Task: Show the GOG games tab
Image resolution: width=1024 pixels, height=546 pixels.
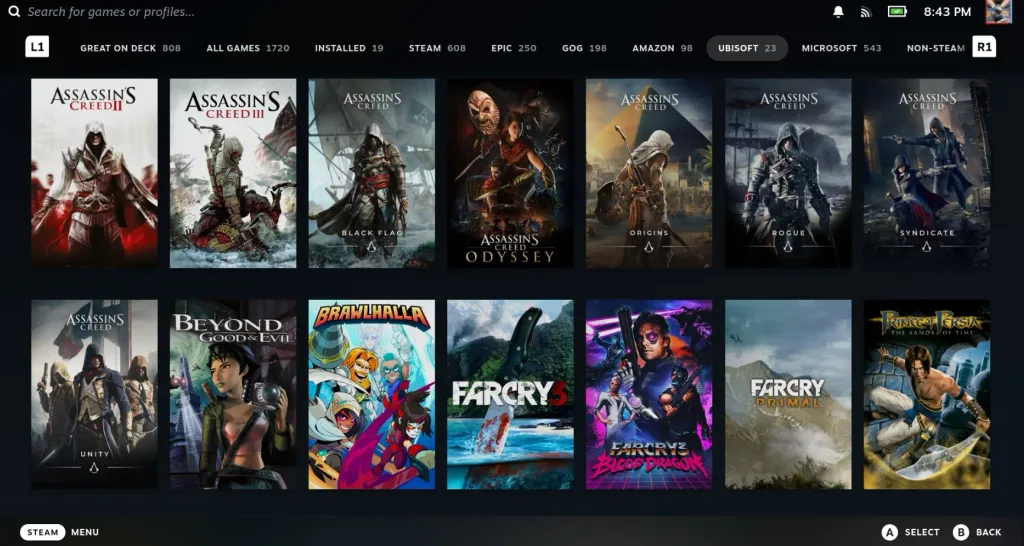Action: tap(583, 48)
